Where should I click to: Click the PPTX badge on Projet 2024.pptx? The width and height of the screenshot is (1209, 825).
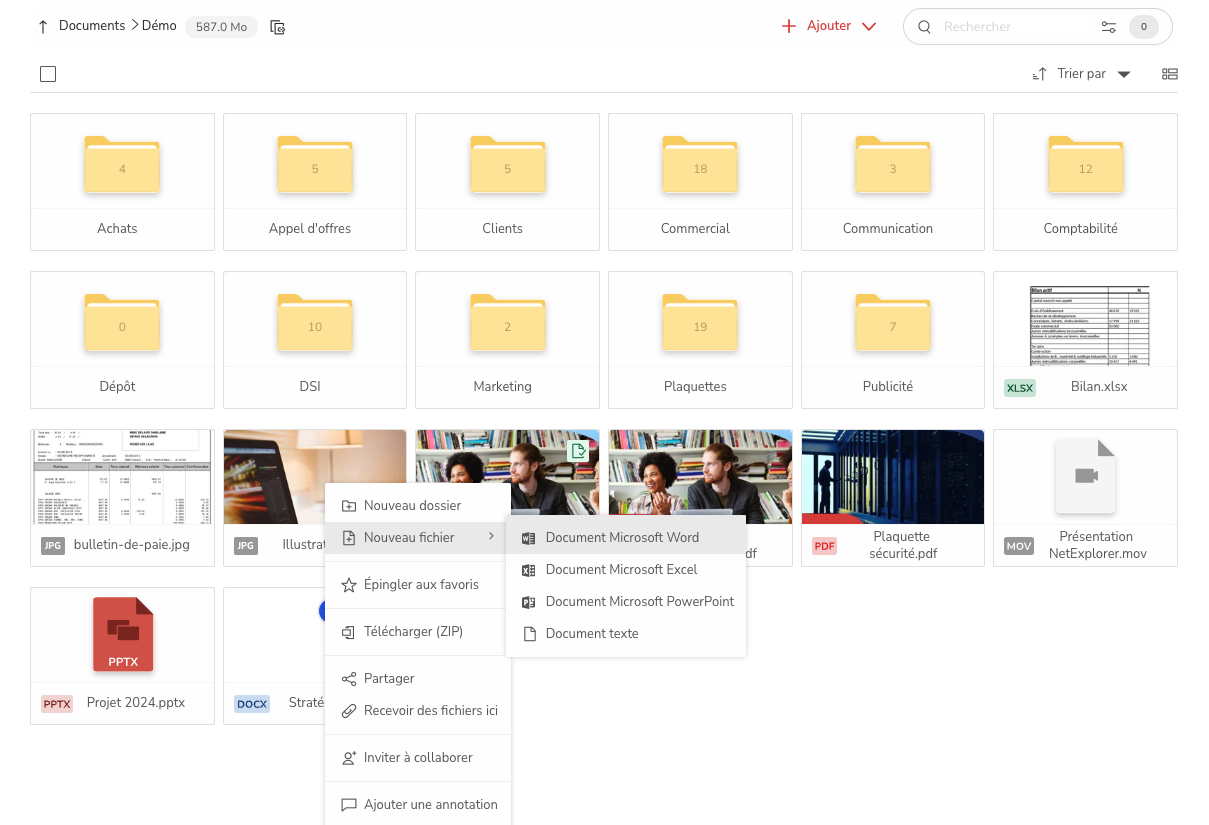coord(57,703)
